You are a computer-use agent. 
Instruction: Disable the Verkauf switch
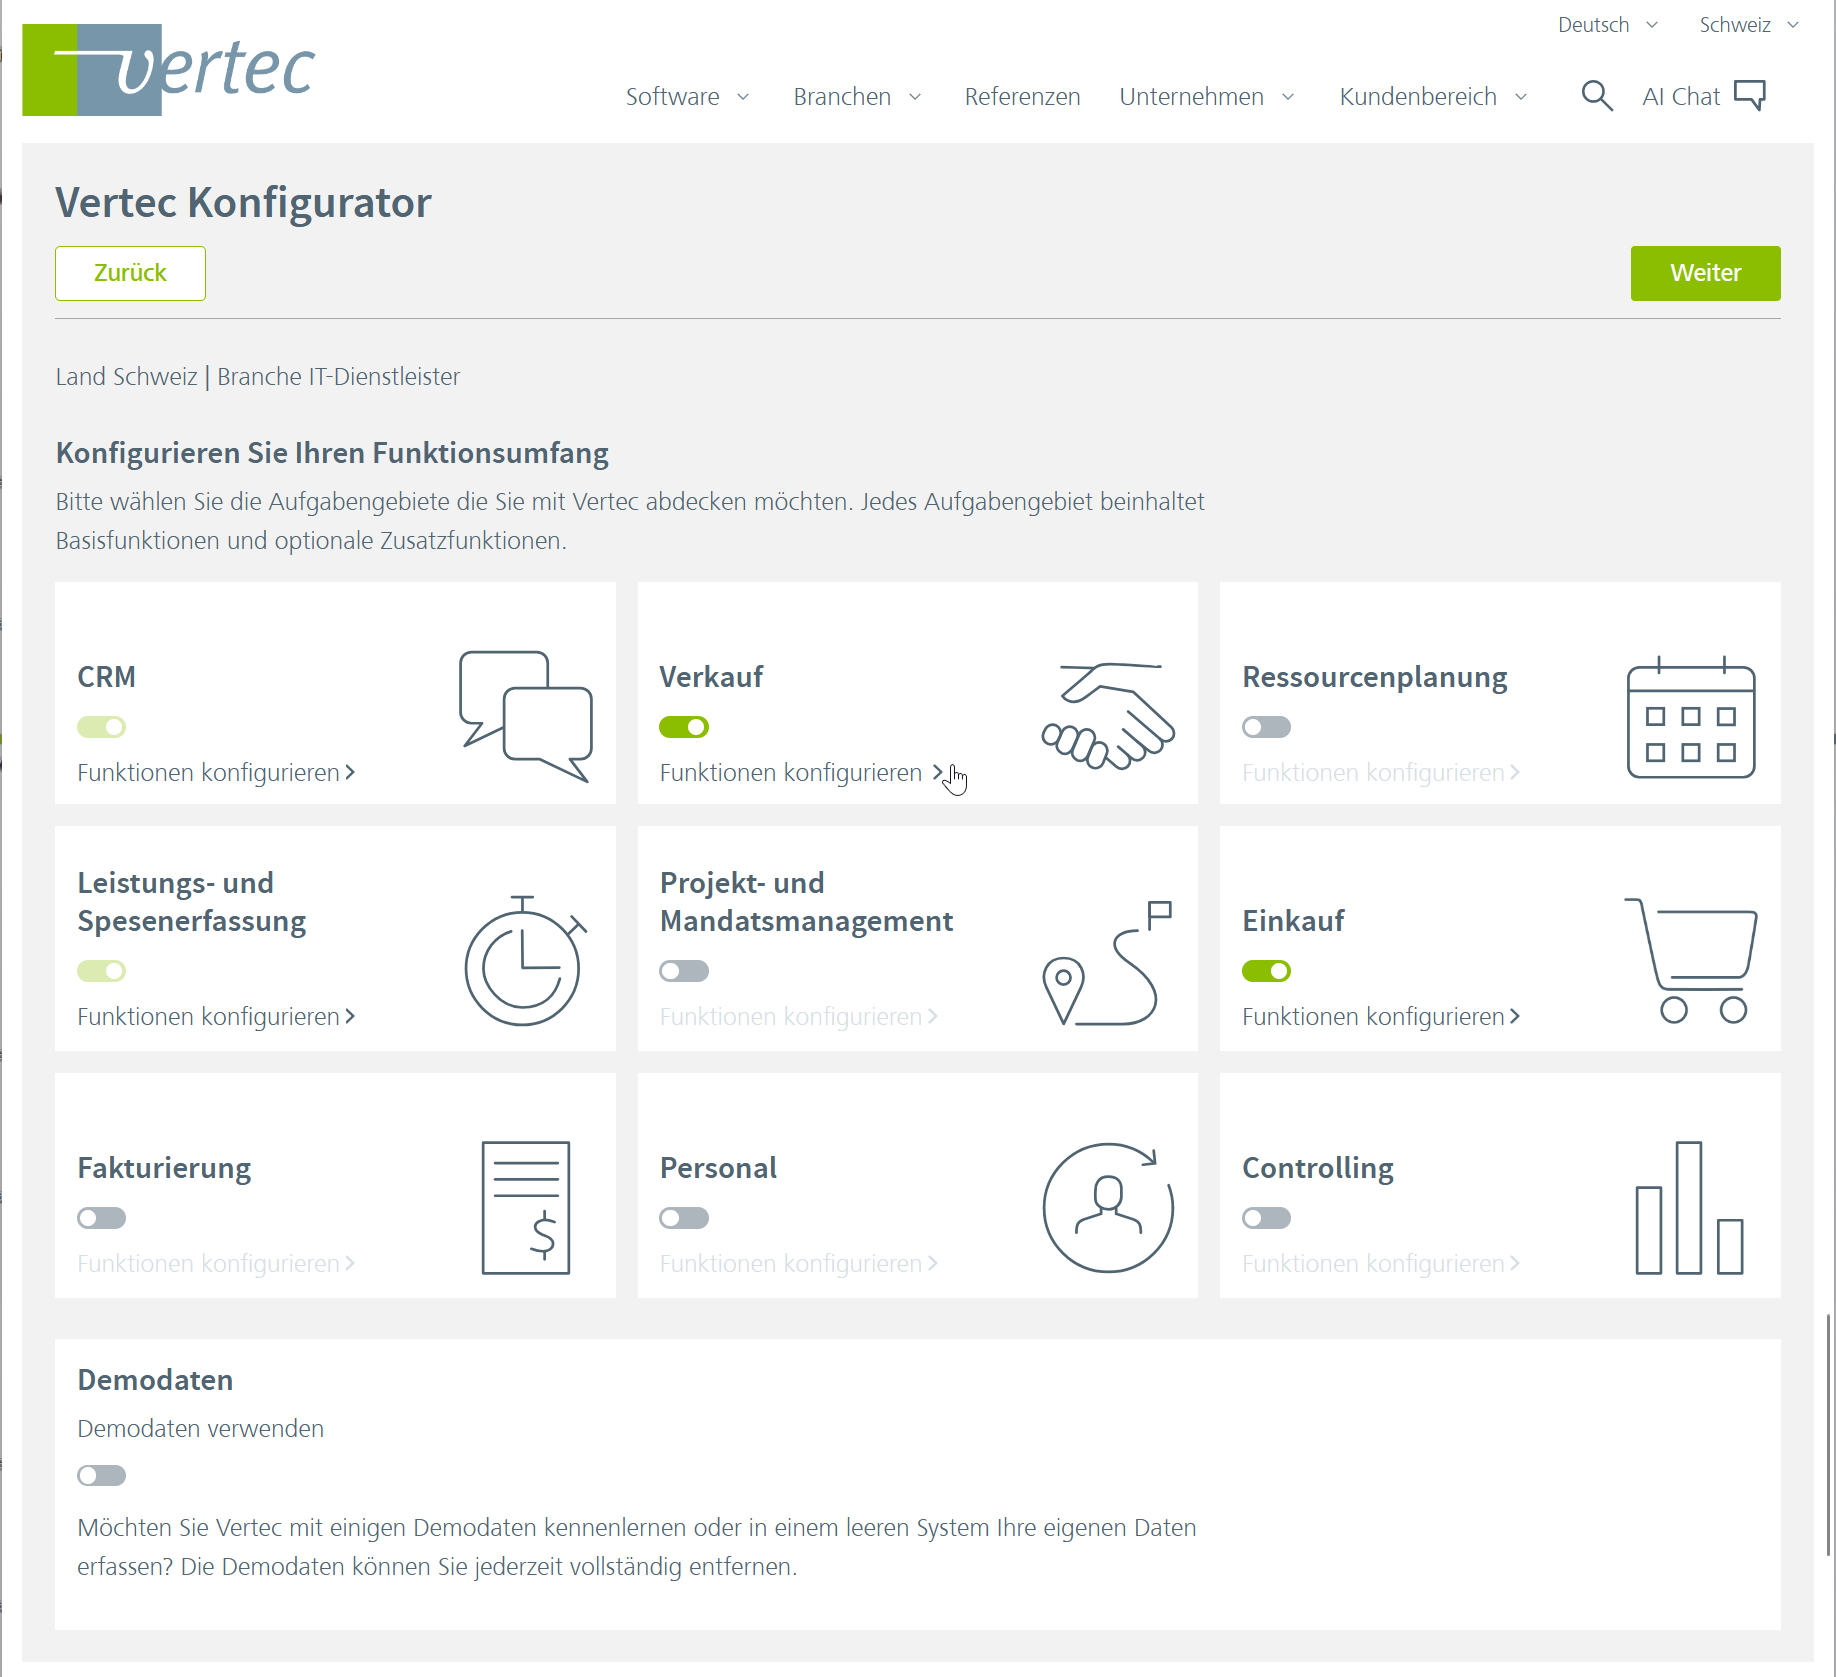pyautogui.click(x=684, y=727)
